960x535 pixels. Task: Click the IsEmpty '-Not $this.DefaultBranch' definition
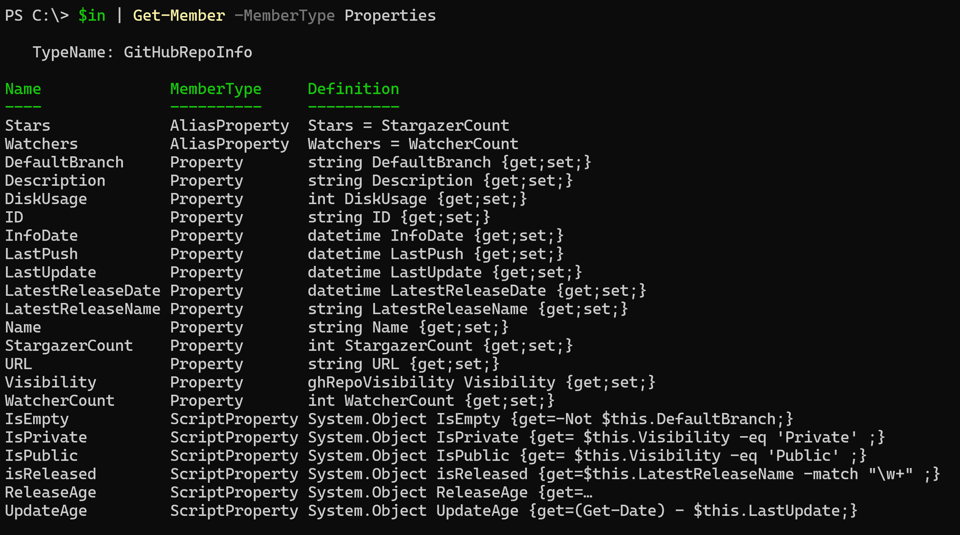550,420
